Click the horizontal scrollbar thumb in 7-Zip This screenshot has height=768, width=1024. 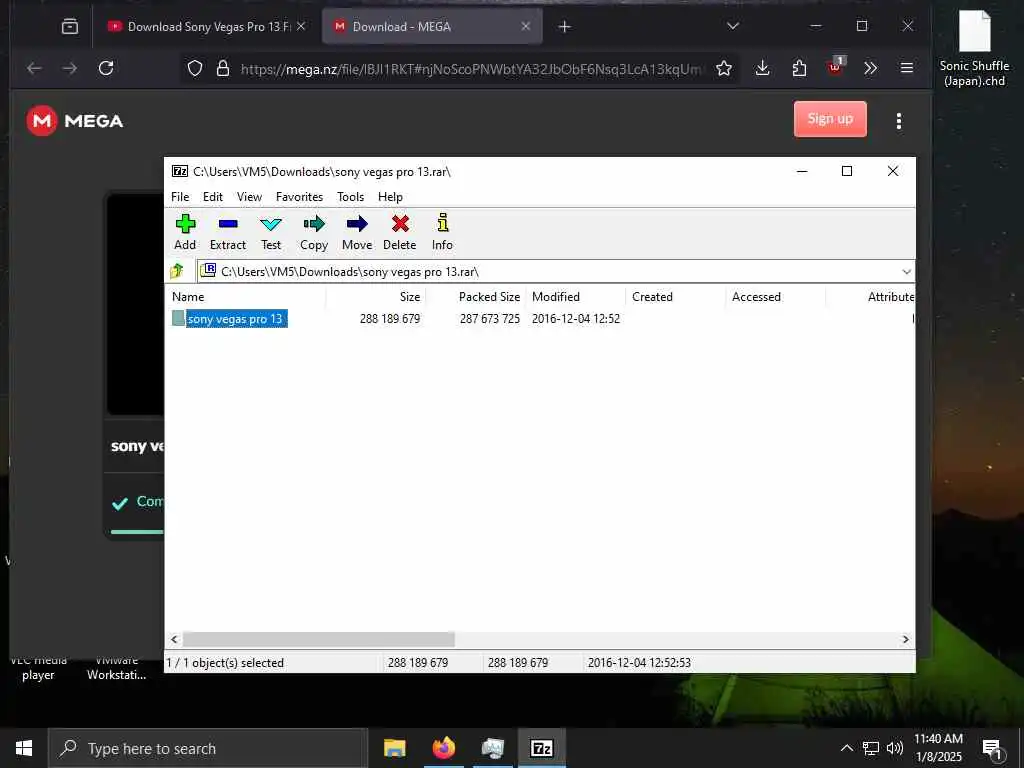pyautogui.click(x=319, y=639)
